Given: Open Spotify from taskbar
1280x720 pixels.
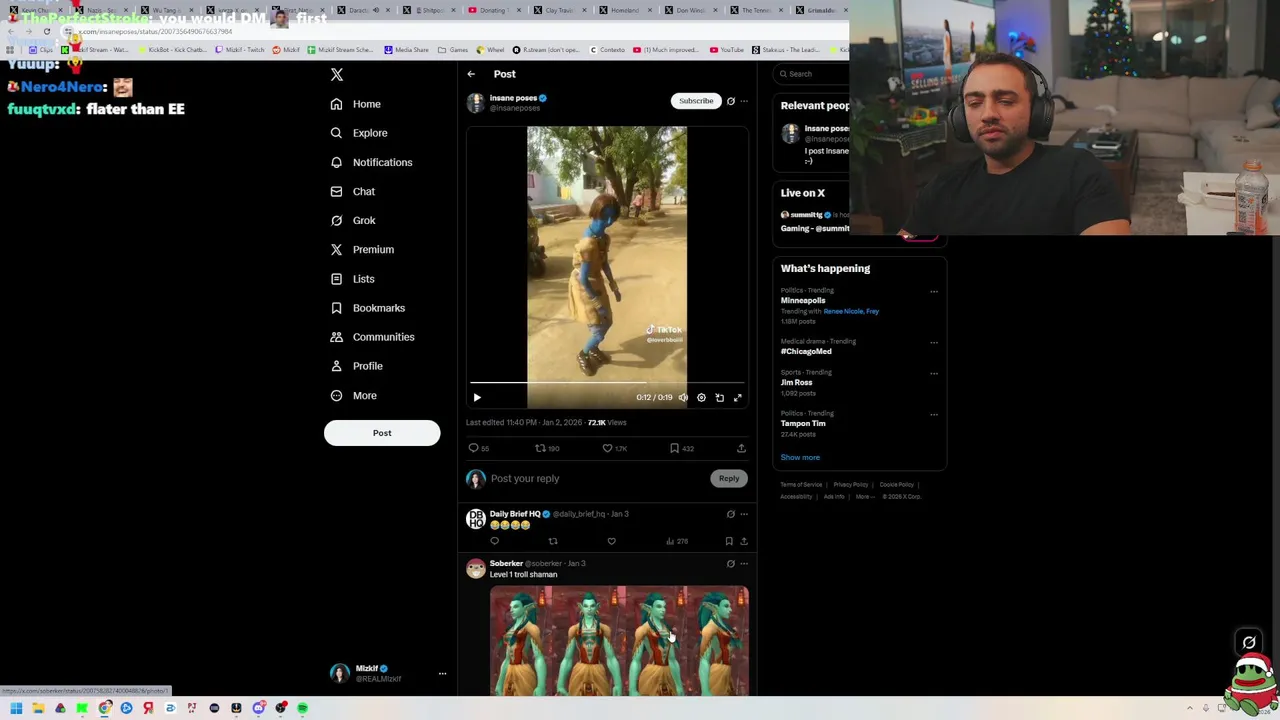Looking at the screenshot, I should pyautogui.click(x=302, y=709).
